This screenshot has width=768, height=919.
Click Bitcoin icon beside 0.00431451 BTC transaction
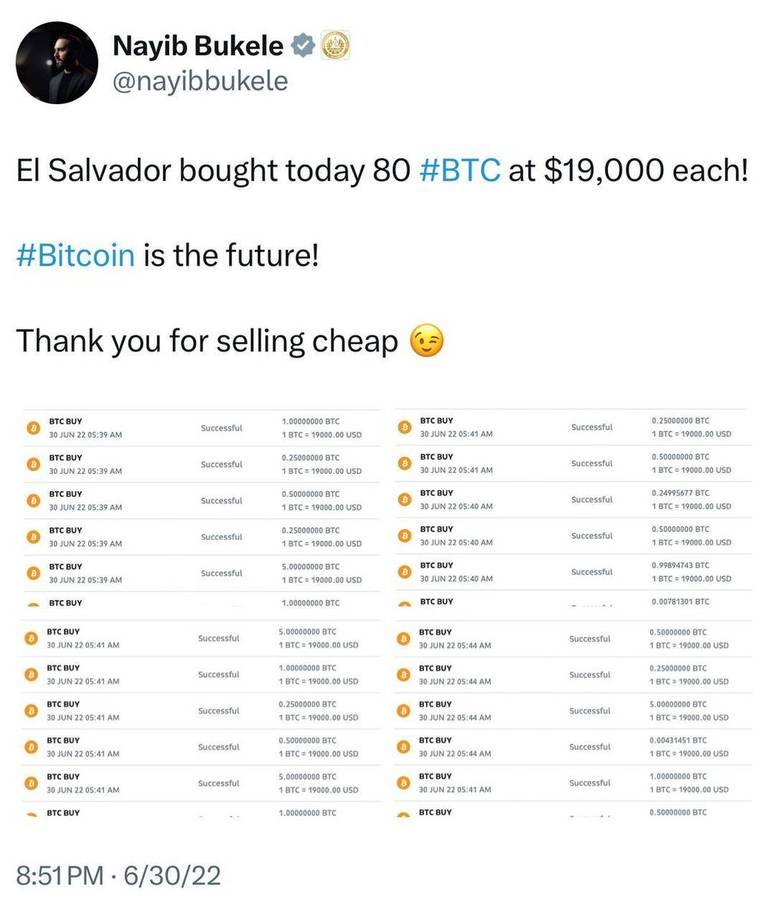[403, 747]
